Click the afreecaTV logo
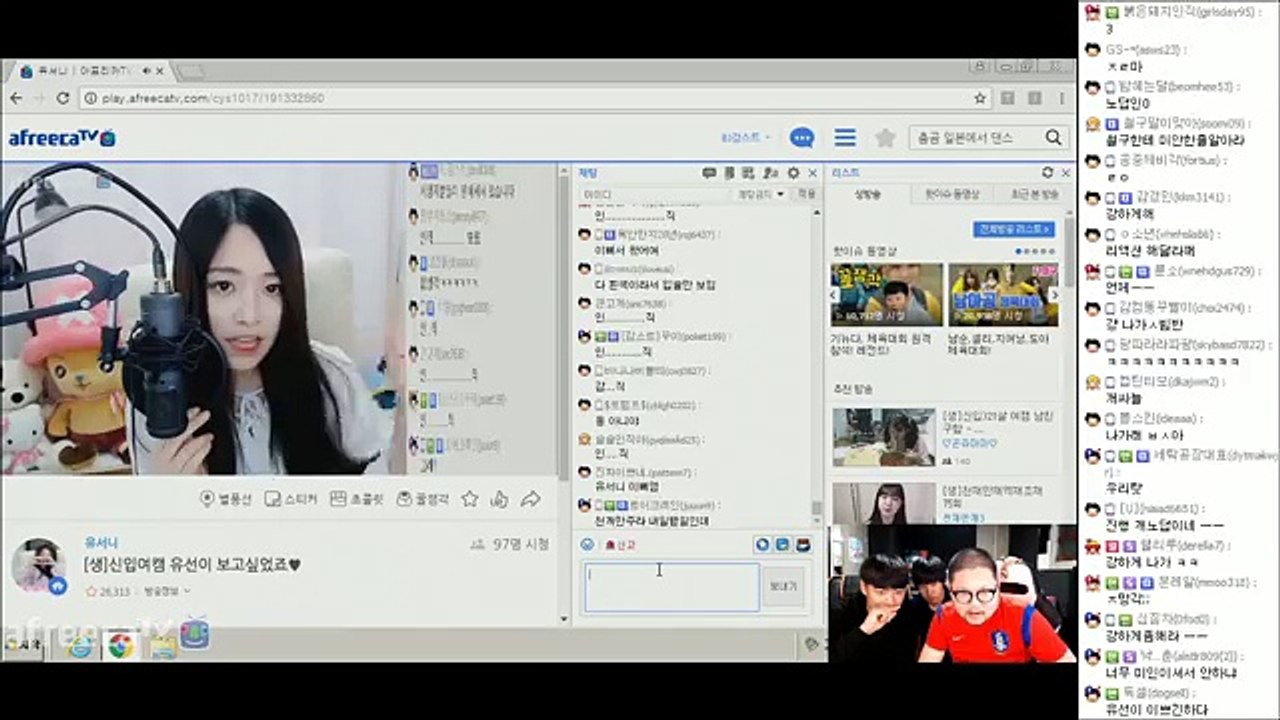The width and height of the screenshot is (1280, 720). click(62, 138)
